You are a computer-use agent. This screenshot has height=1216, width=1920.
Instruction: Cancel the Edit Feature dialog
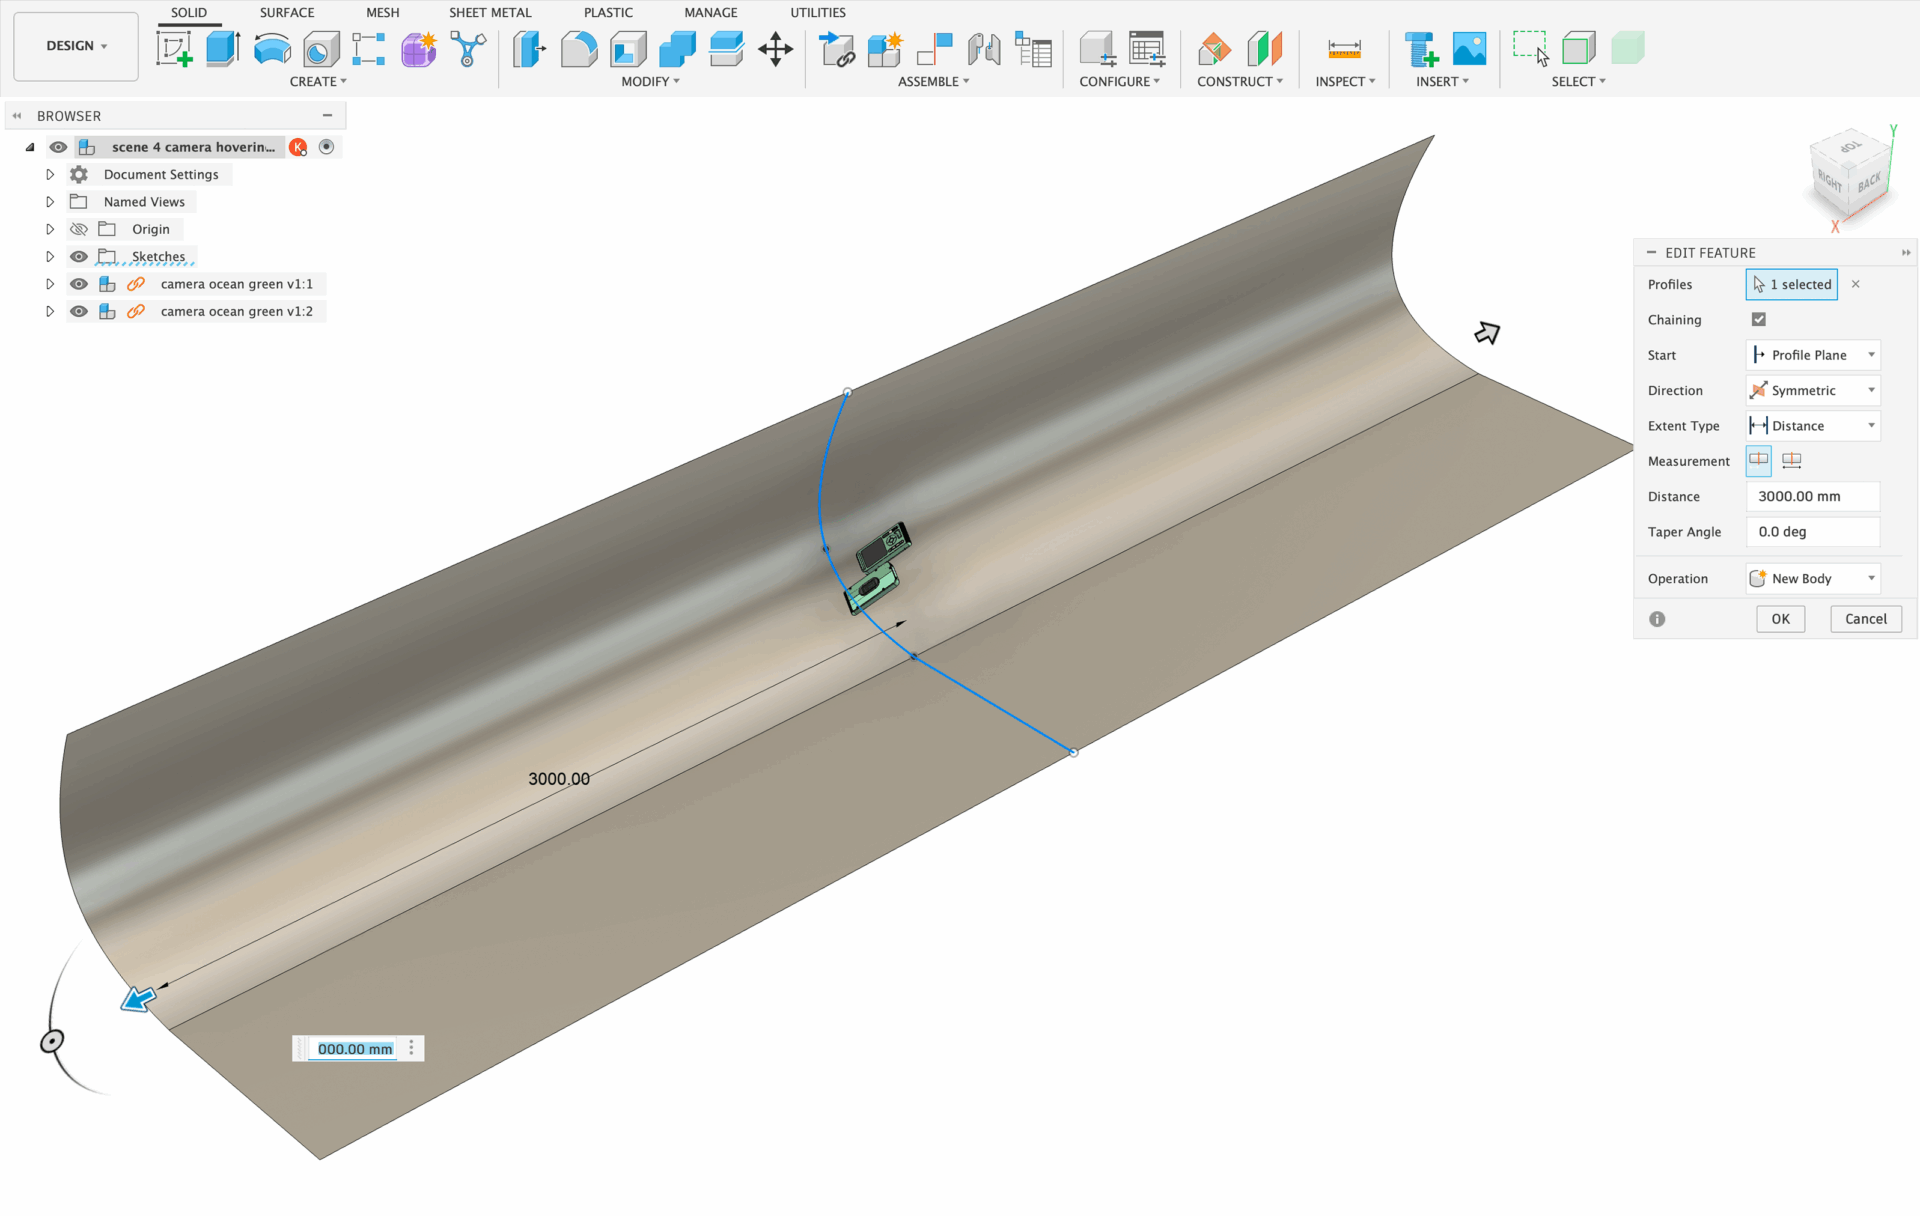(1865, 619)
